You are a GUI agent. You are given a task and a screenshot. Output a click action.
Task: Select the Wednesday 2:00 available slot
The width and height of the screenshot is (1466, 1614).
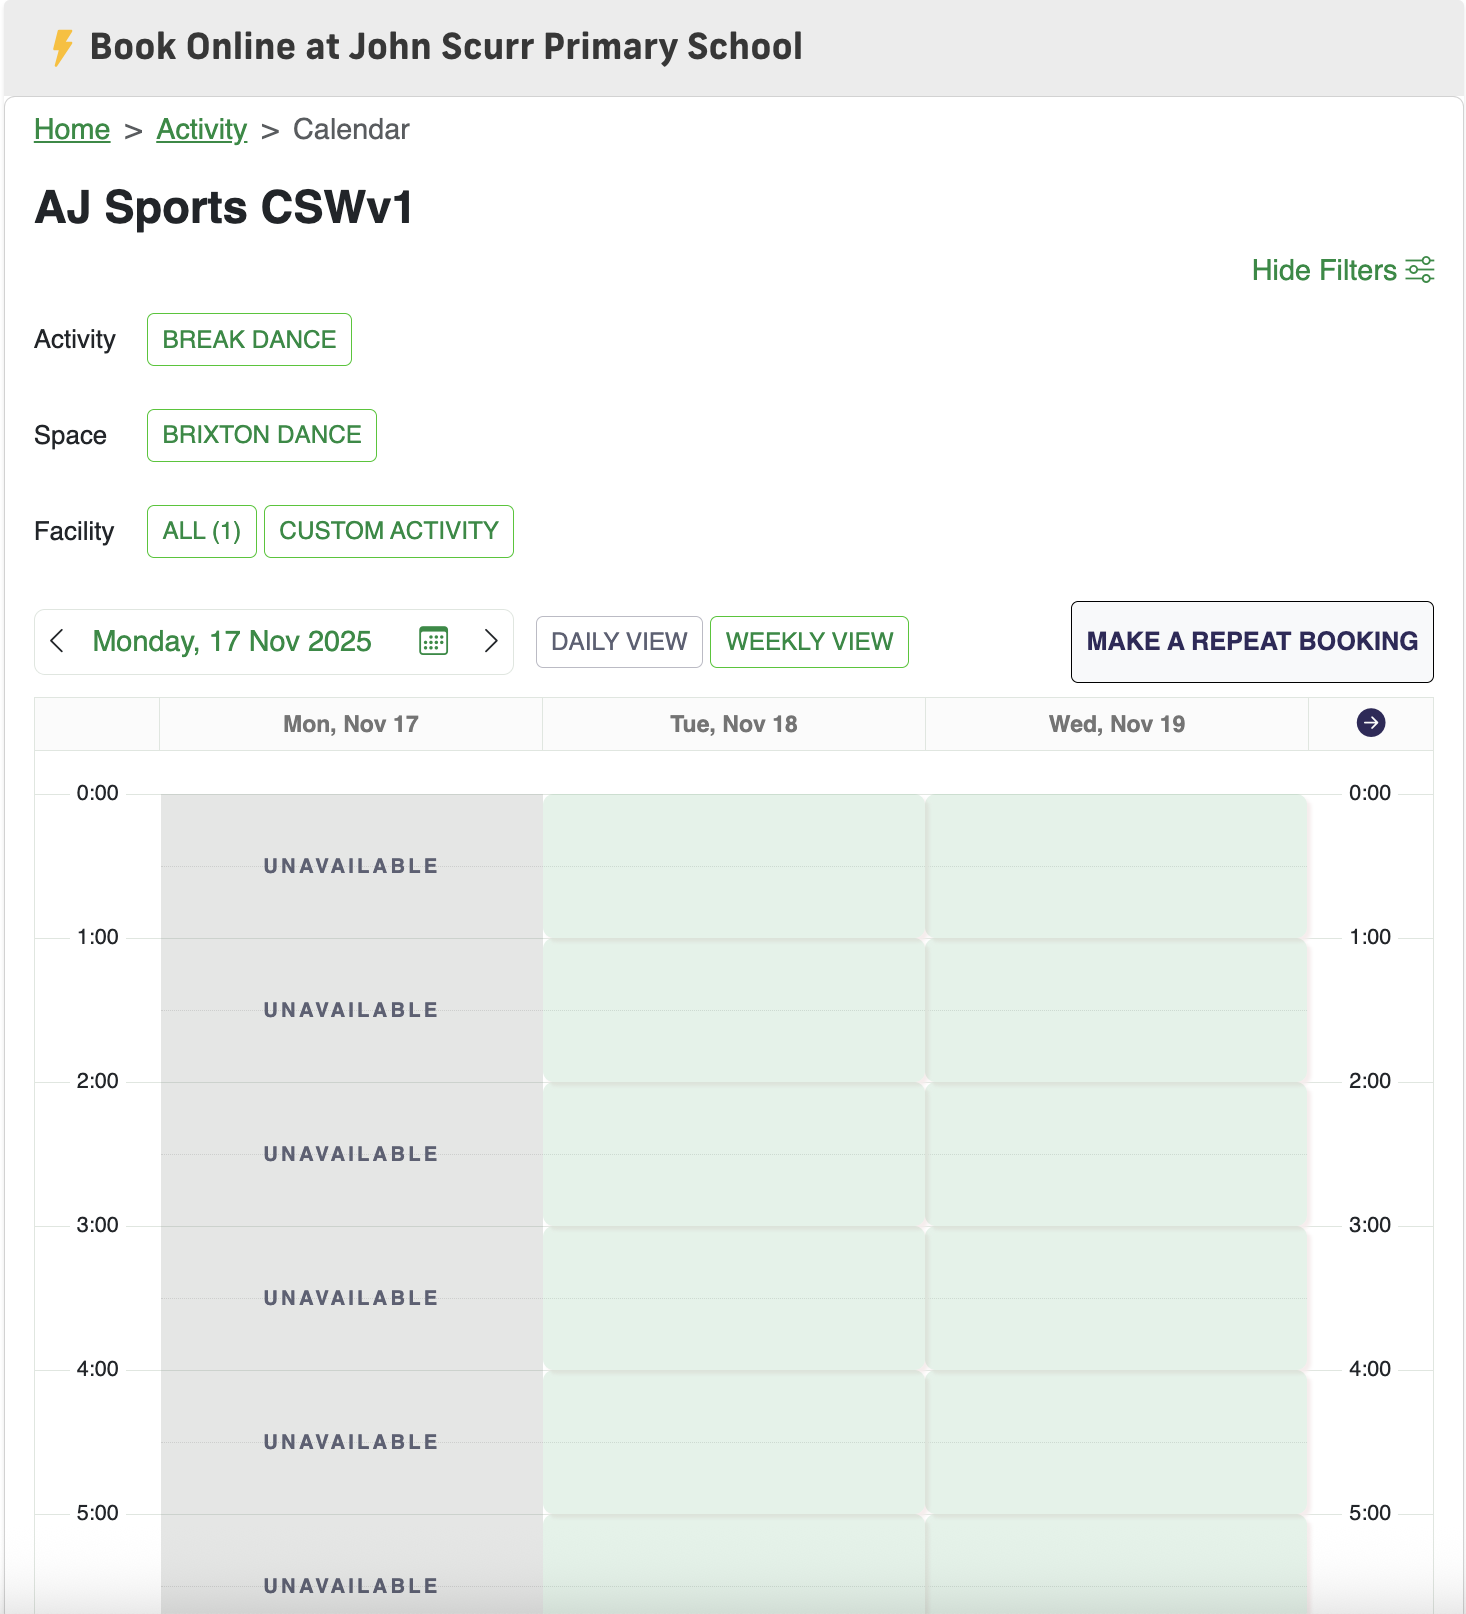coord(1117,1154)
